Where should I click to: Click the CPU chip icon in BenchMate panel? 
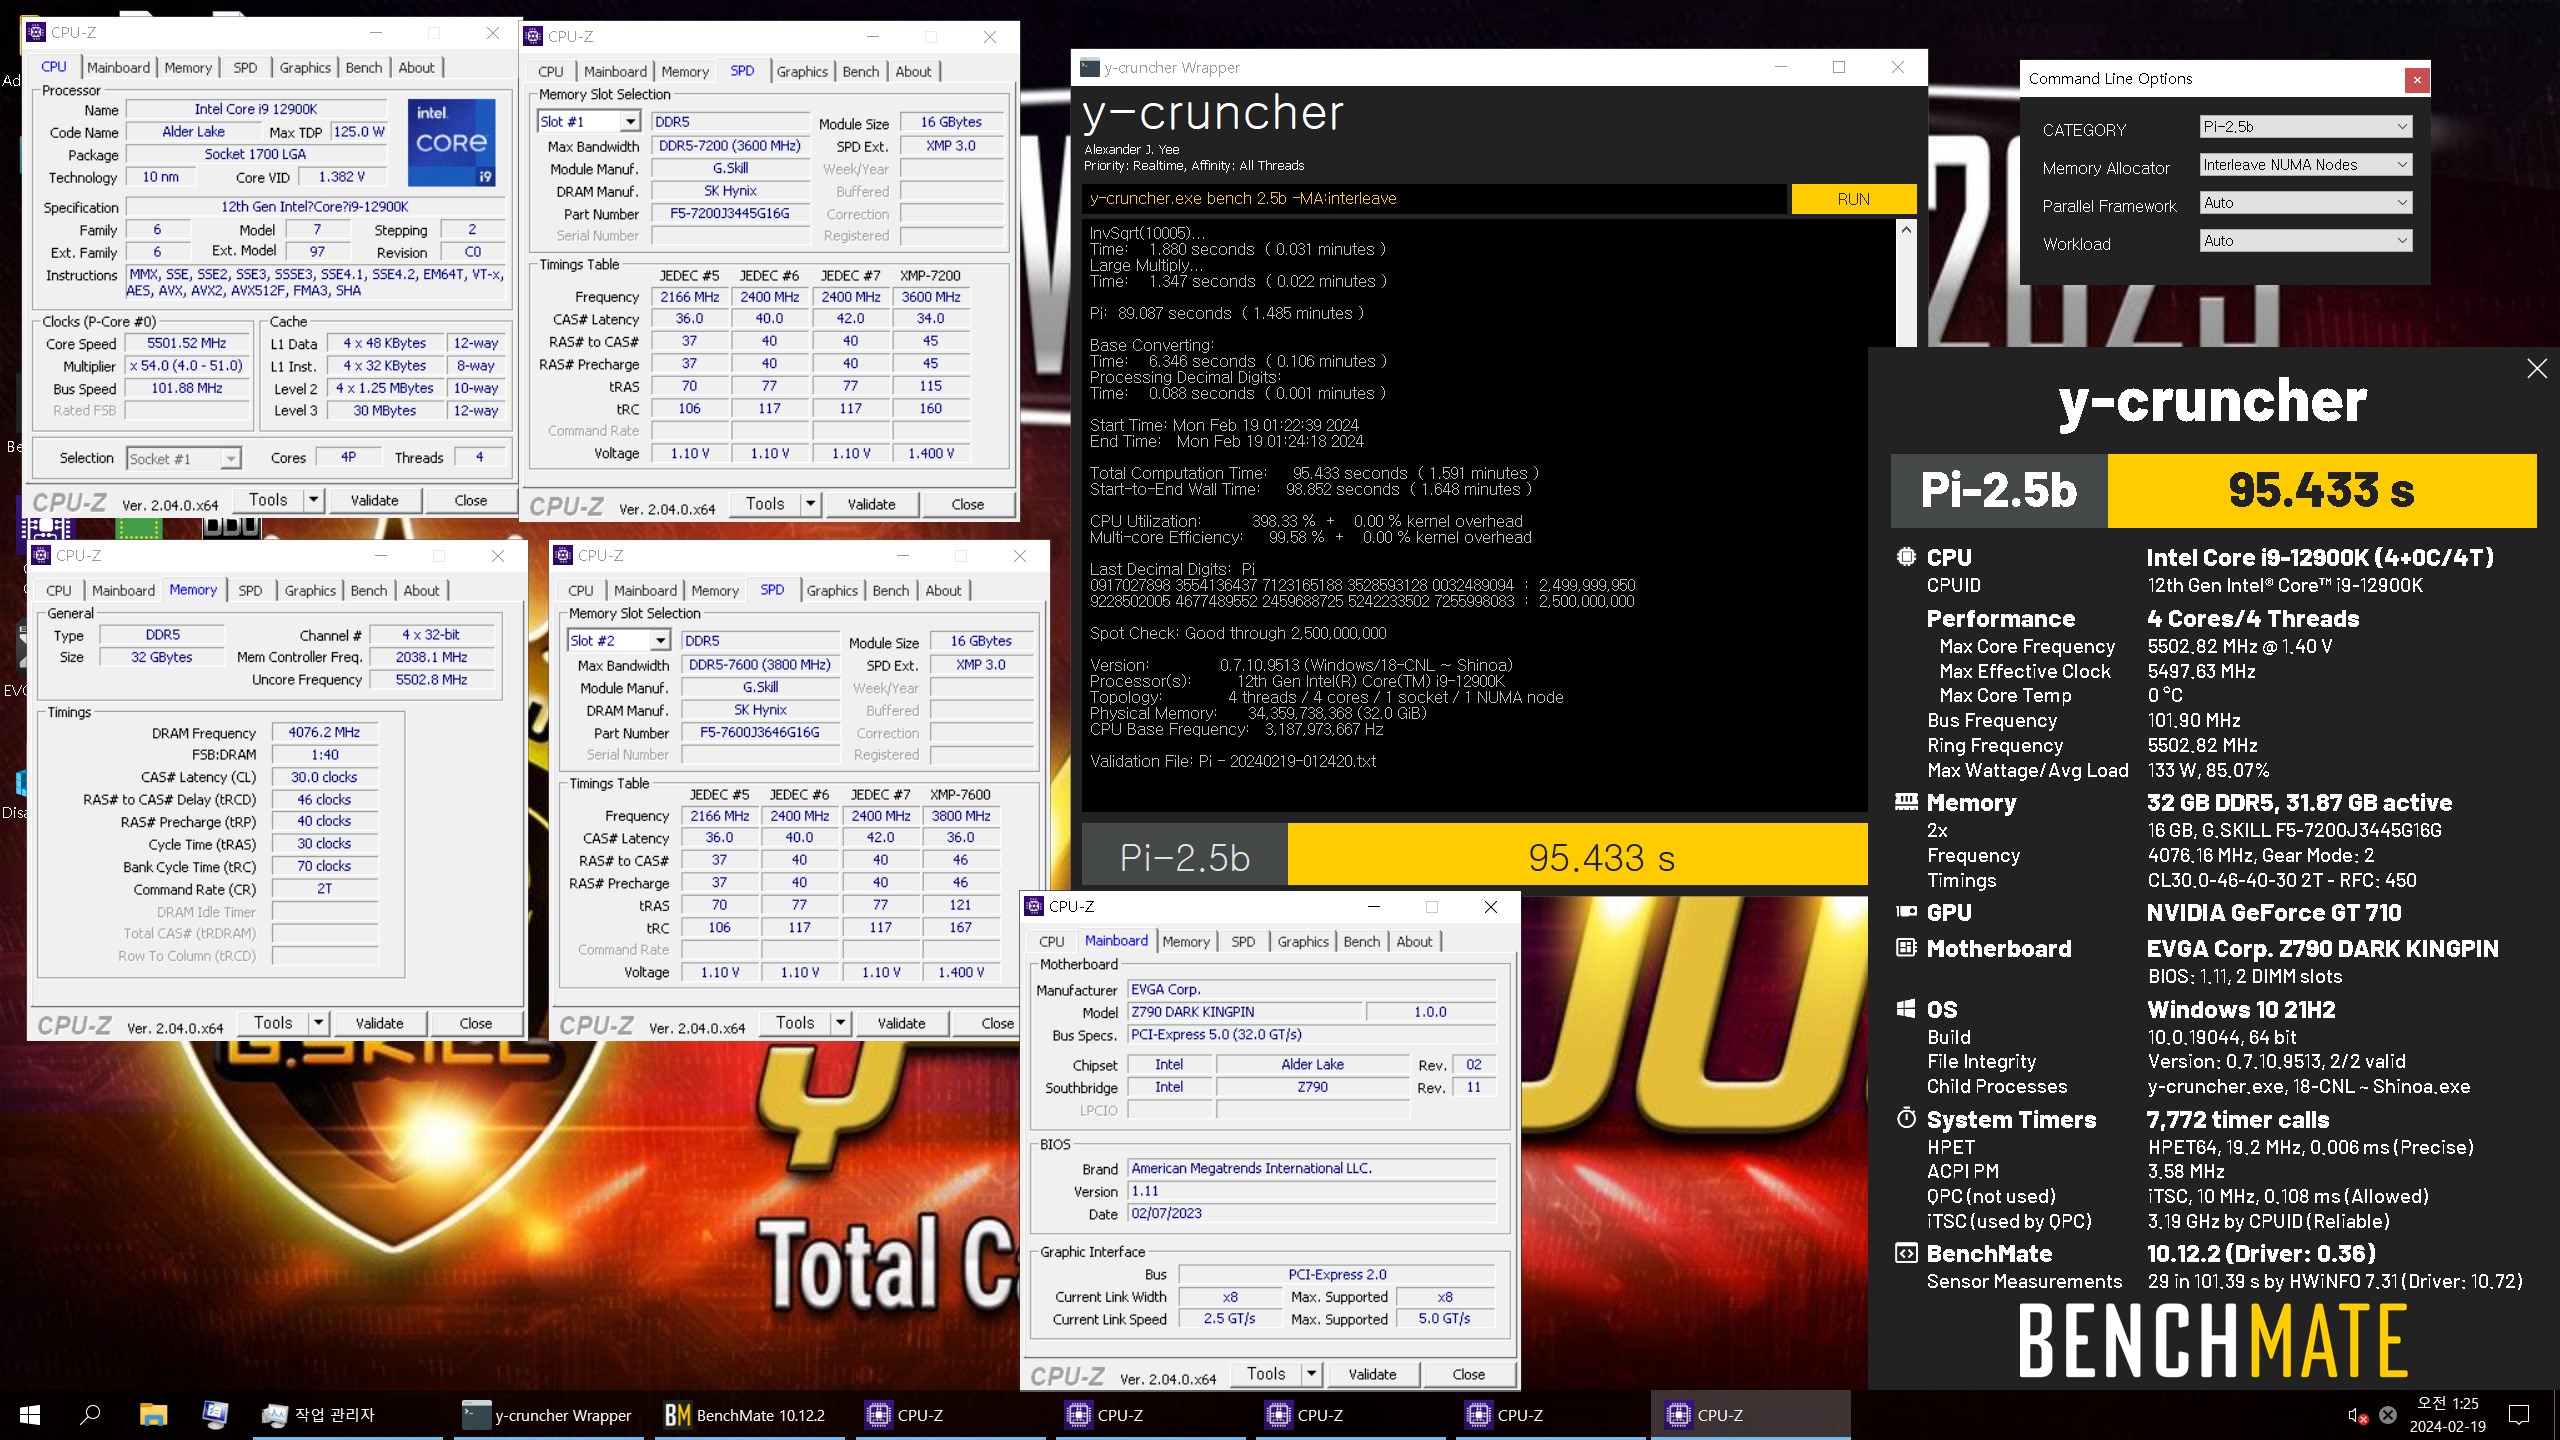coord(1906,557)
